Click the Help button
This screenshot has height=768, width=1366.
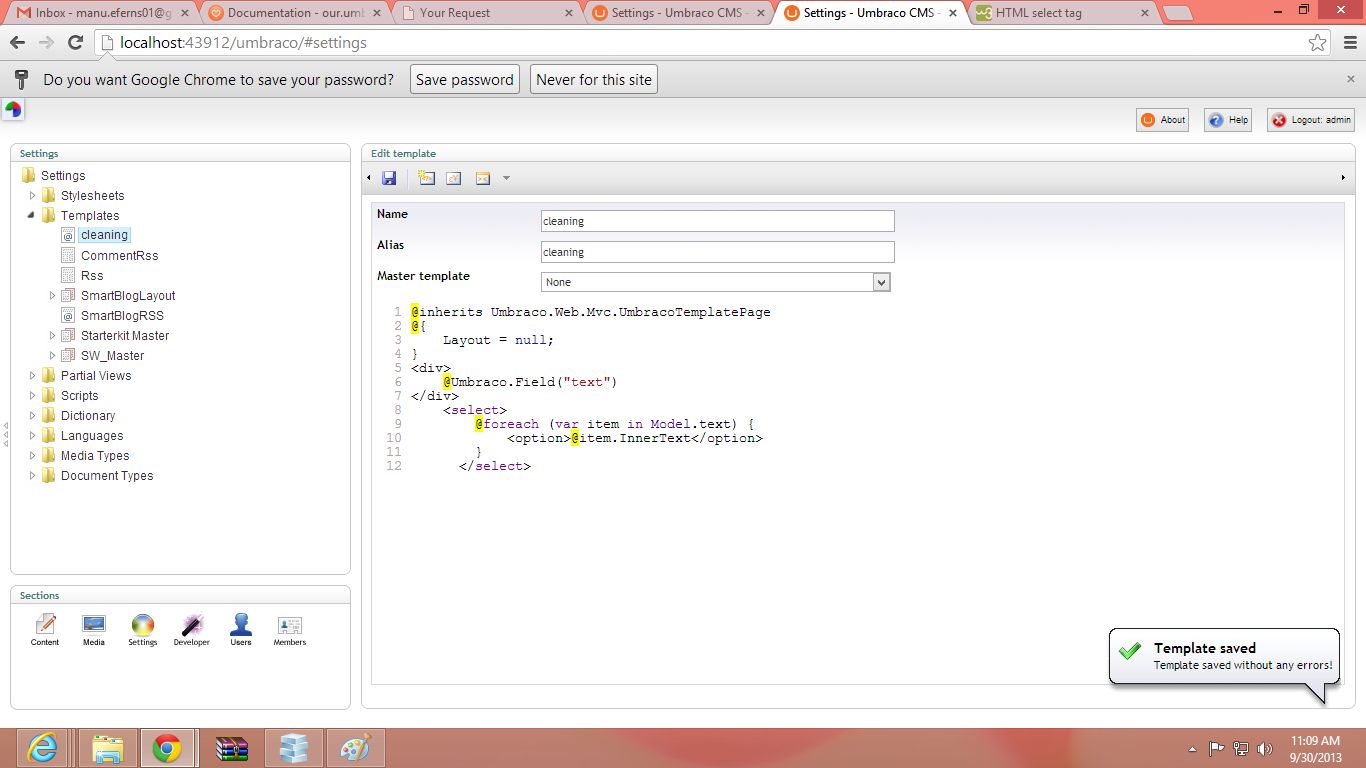point(1228,120)
